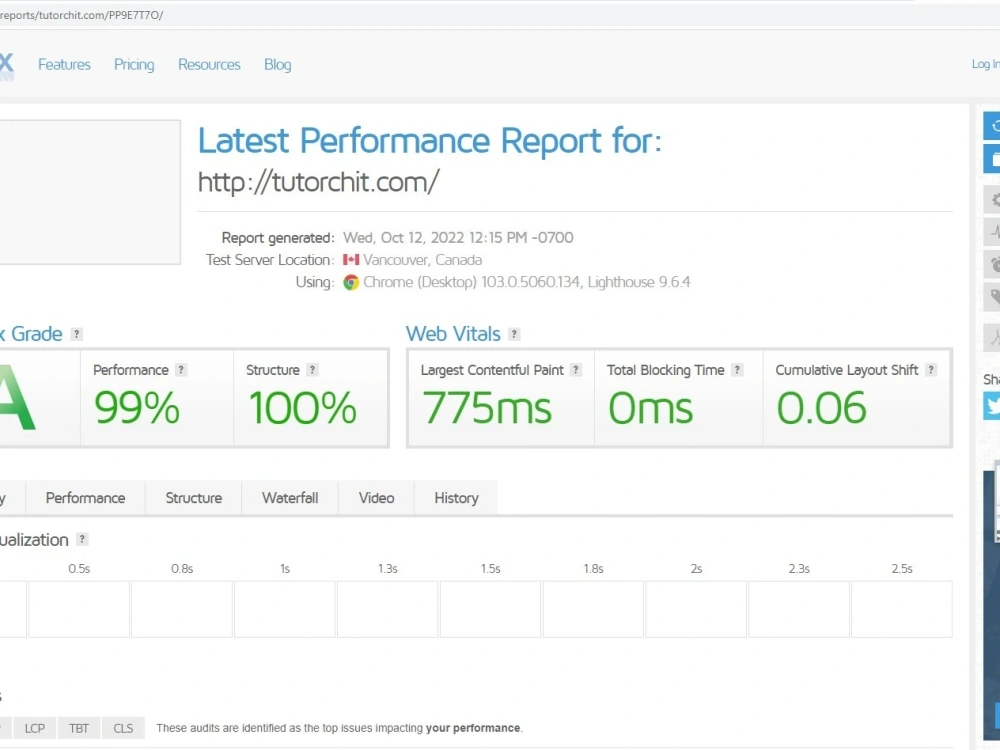Open the Pricing navigation link
1000x750 pixels.
134,64
